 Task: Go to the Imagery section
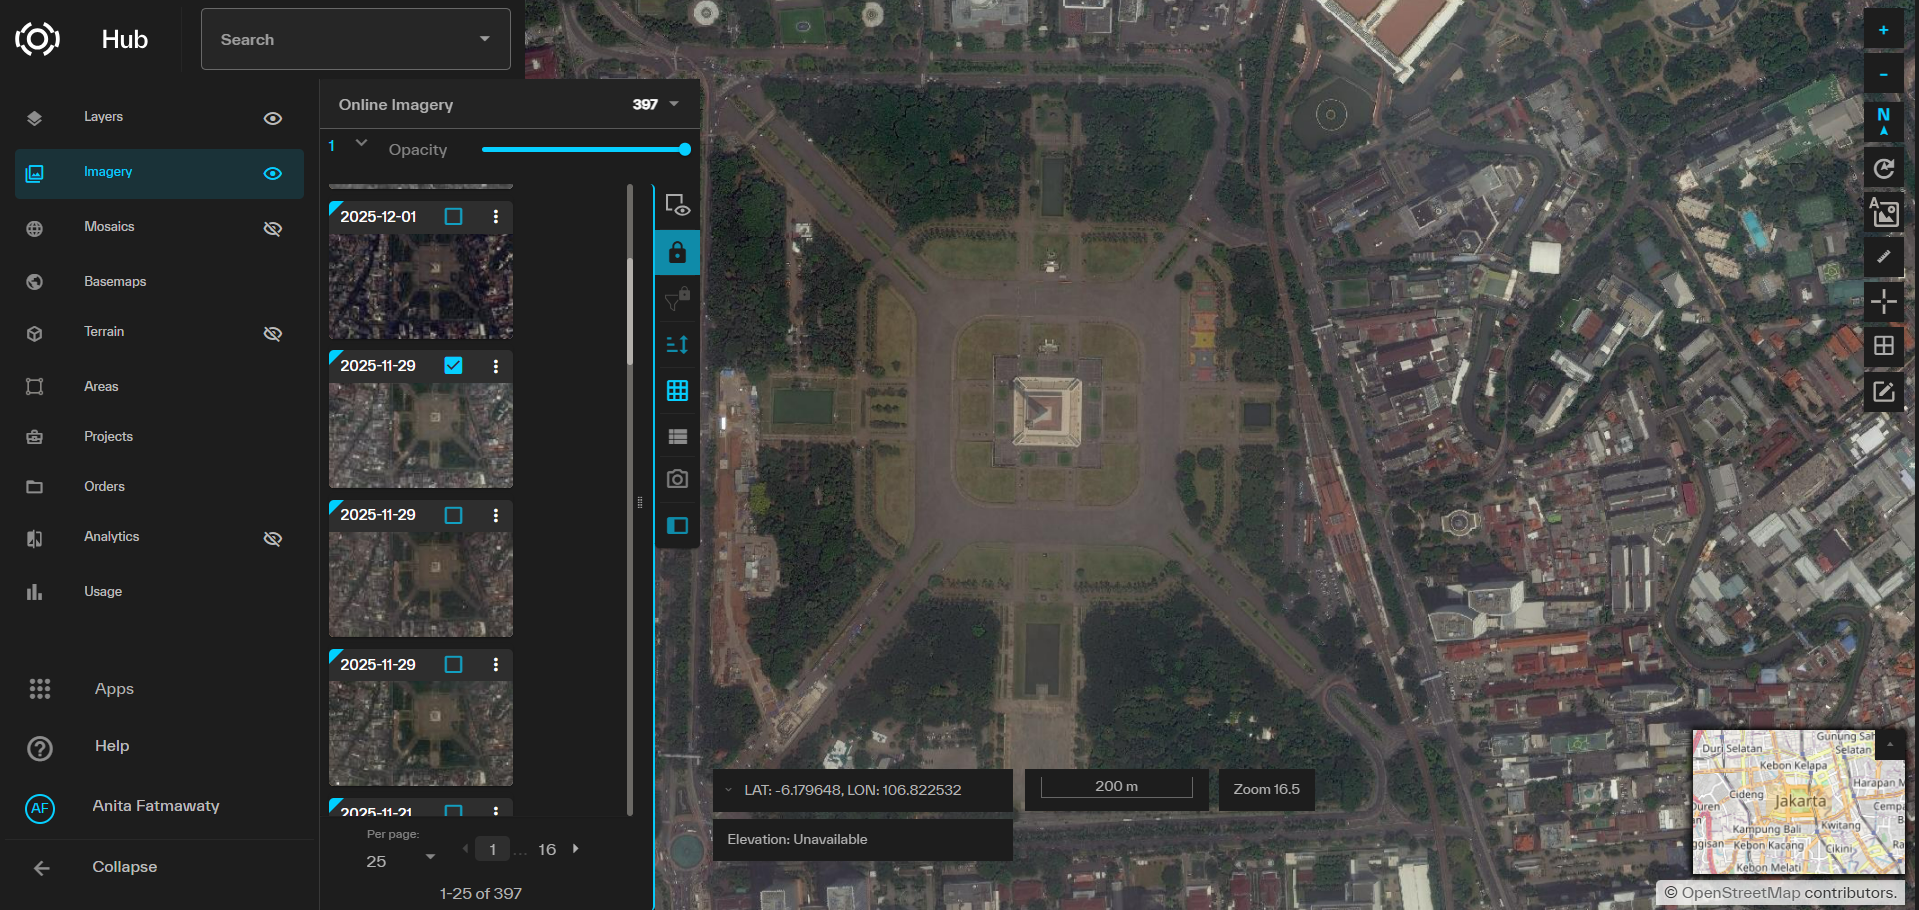[x=107, y=171]
